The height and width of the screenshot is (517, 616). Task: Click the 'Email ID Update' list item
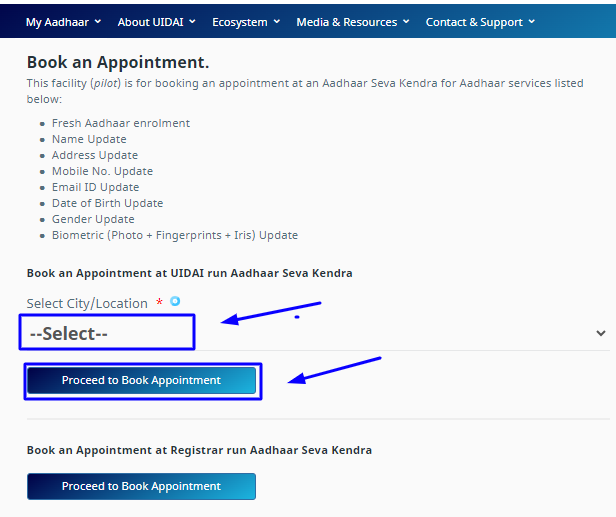[95, 187]
